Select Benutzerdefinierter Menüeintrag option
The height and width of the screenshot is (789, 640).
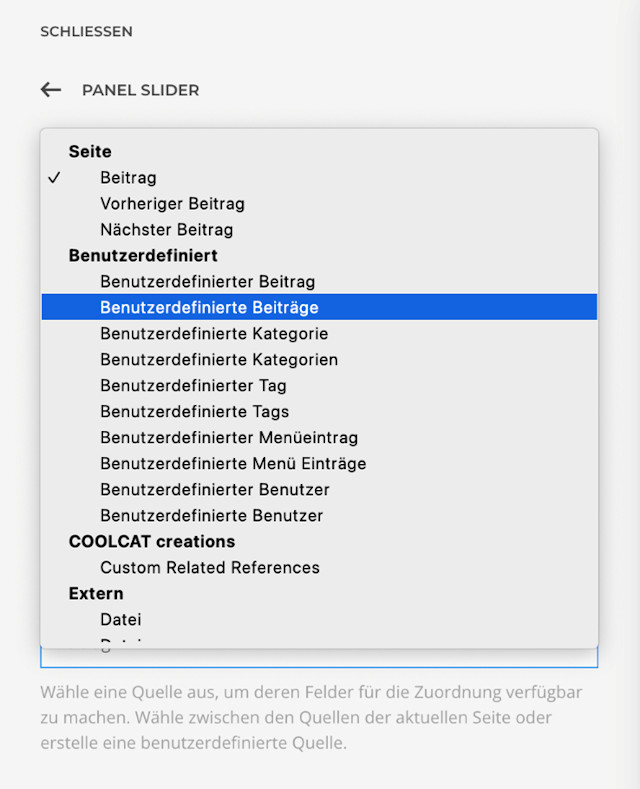point(229,438)
